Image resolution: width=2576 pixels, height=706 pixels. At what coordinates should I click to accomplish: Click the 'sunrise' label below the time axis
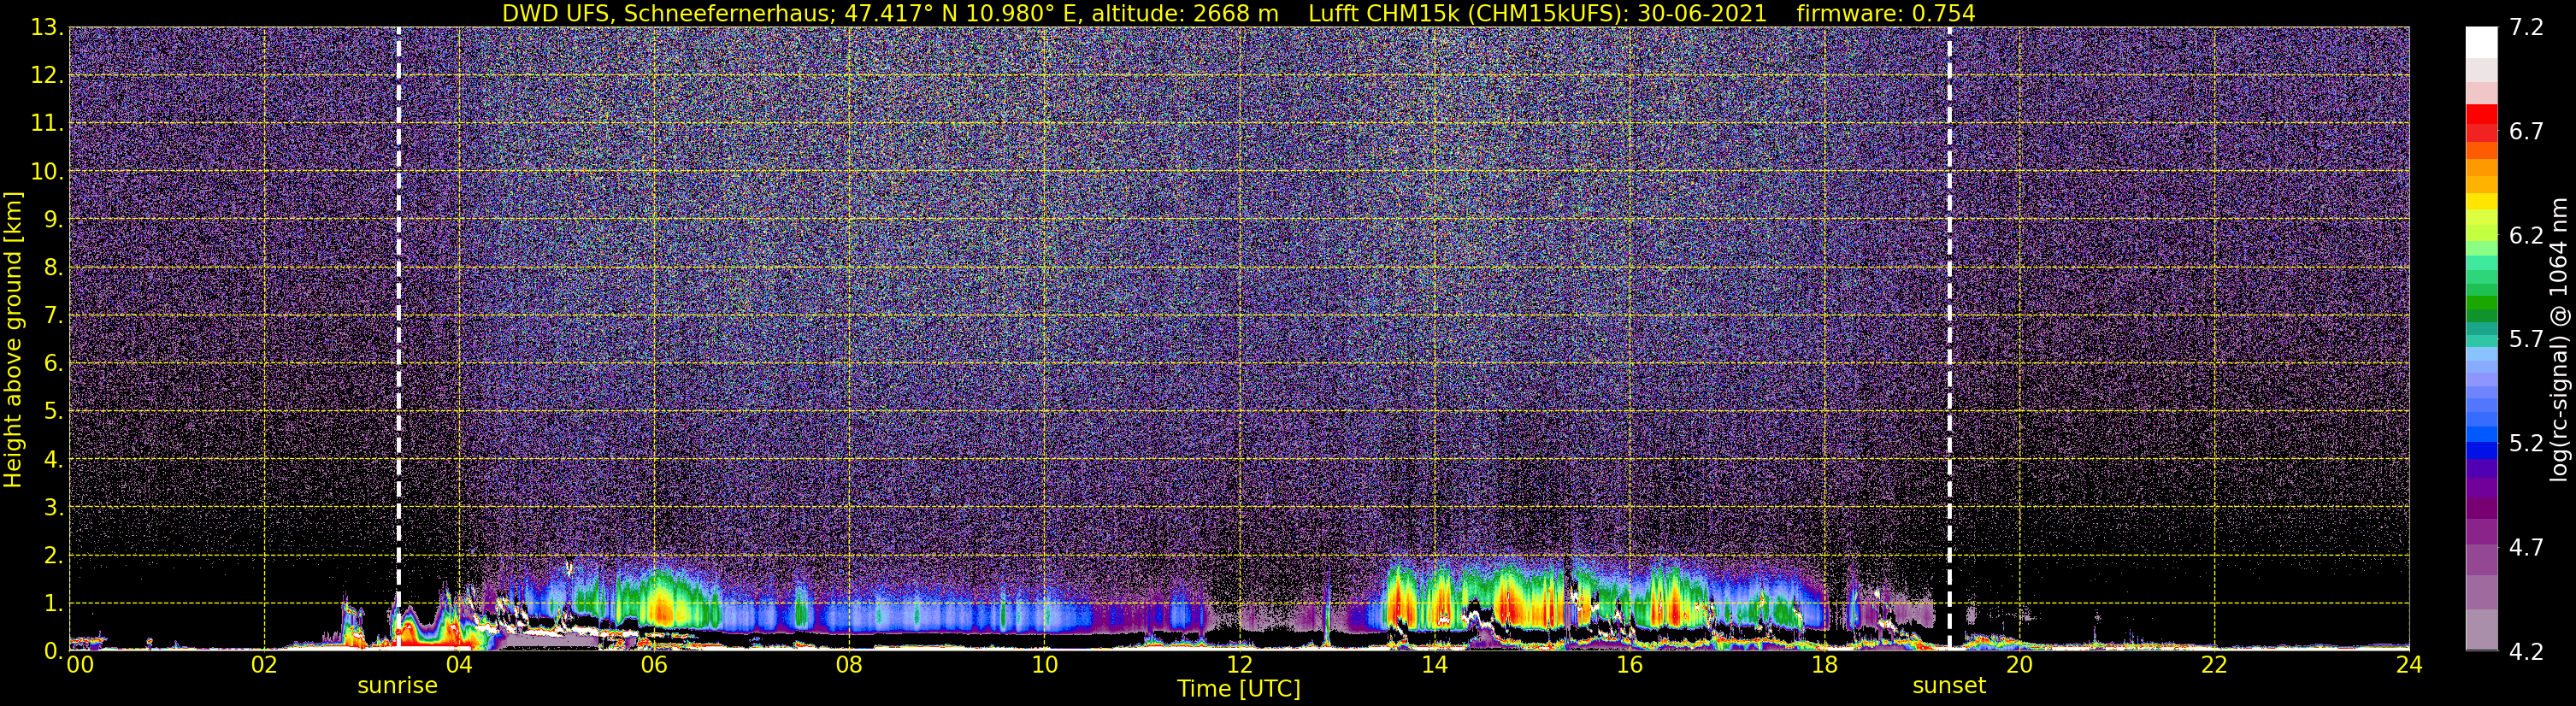(x=397, y=686)
